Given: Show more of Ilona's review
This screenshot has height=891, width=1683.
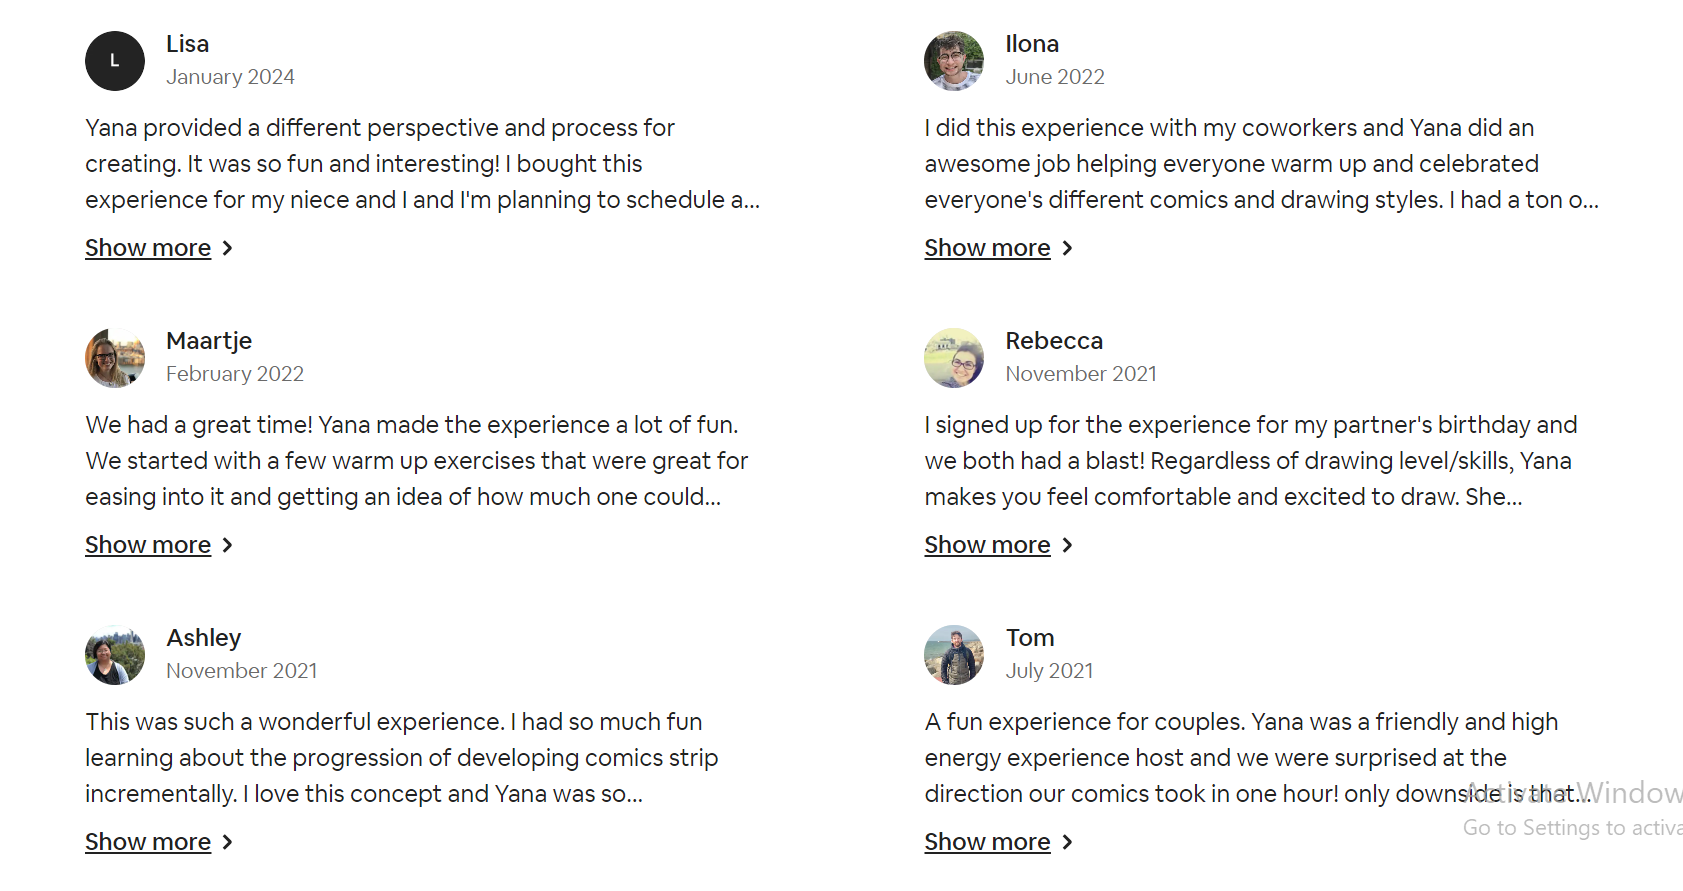Looking at the screenshot, I should 987,248.
